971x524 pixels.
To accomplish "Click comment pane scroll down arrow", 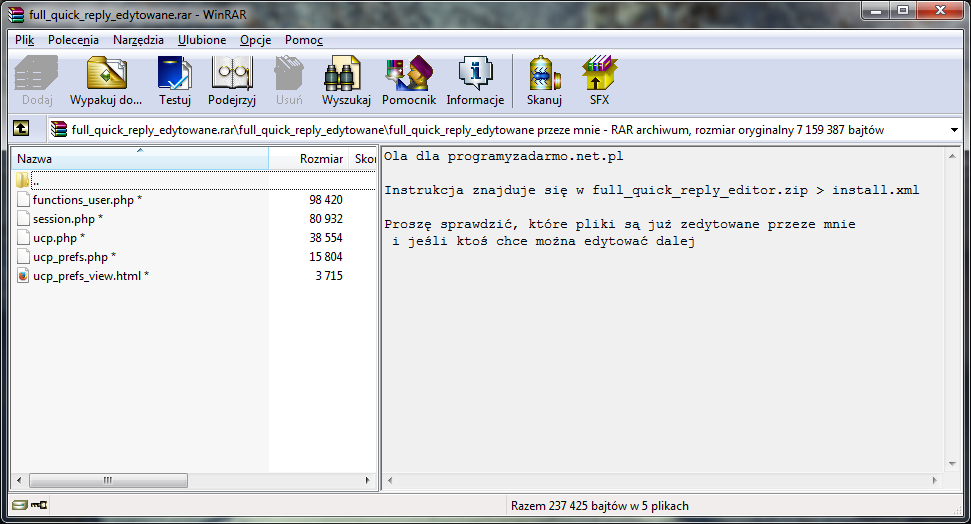I will [x=952, y=464].
